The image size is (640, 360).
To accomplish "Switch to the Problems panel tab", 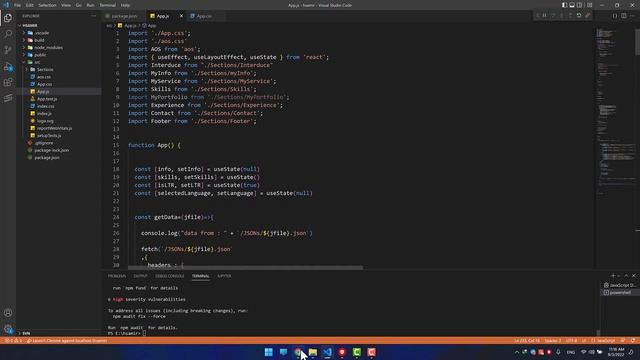I will pos(117,276).
